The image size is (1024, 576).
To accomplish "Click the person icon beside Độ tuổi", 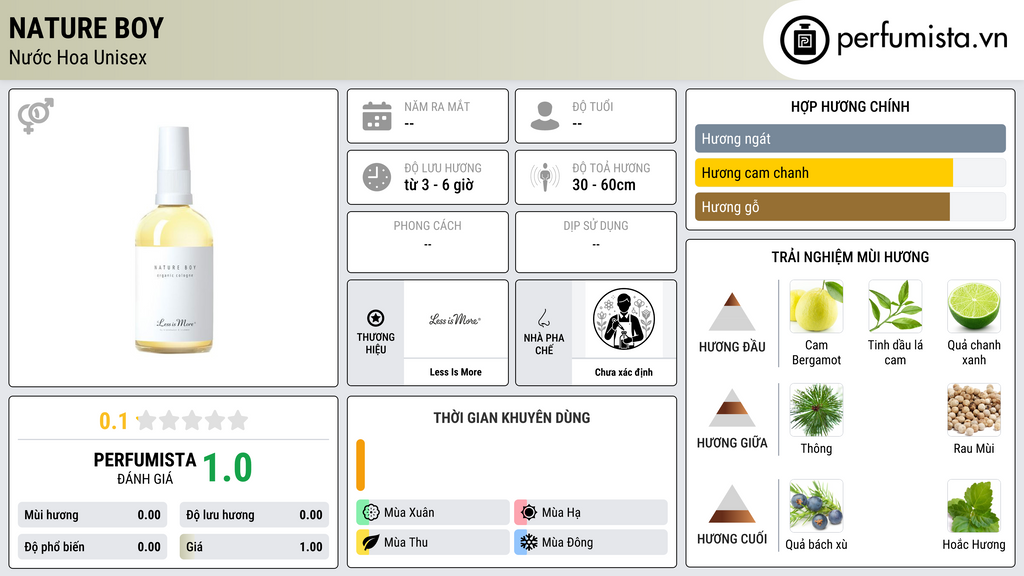I will pyautogui.click(x=545, y=116).
